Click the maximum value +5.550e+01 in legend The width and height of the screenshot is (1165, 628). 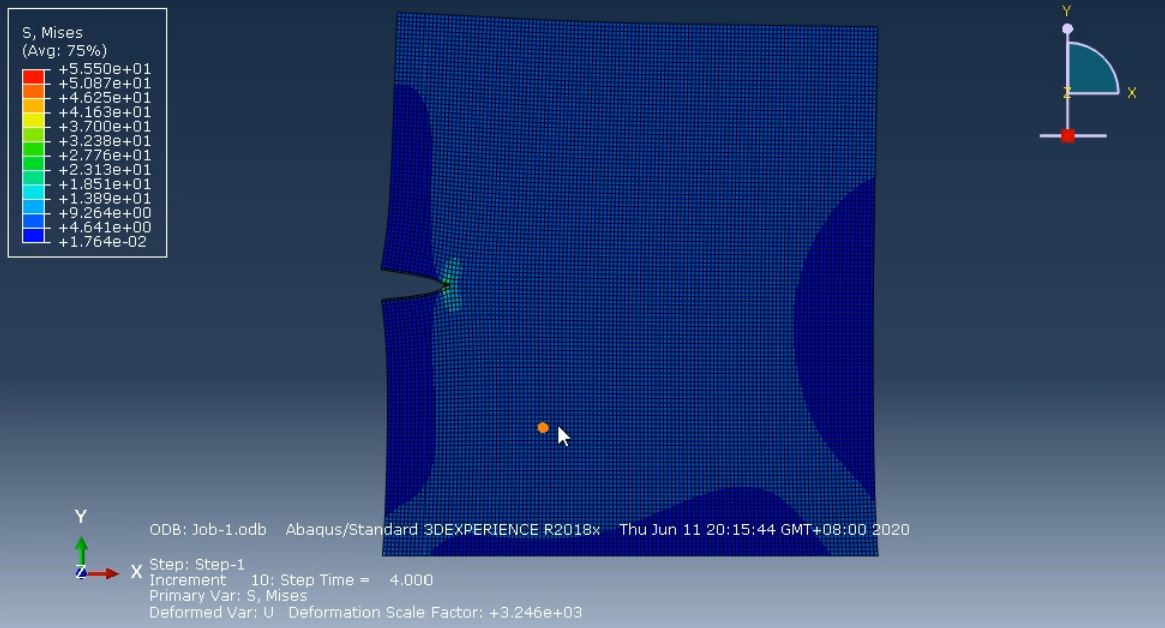[105, 69]
